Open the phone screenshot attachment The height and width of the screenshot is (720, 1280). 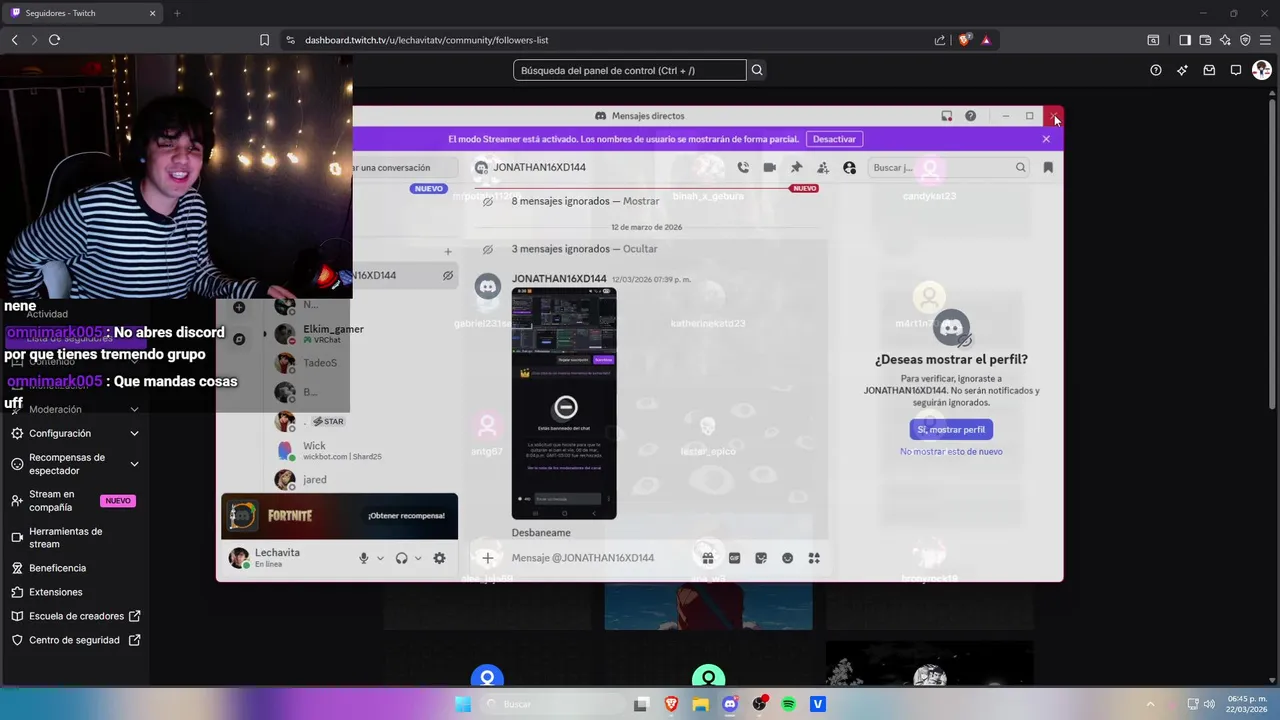click(564, 403)
